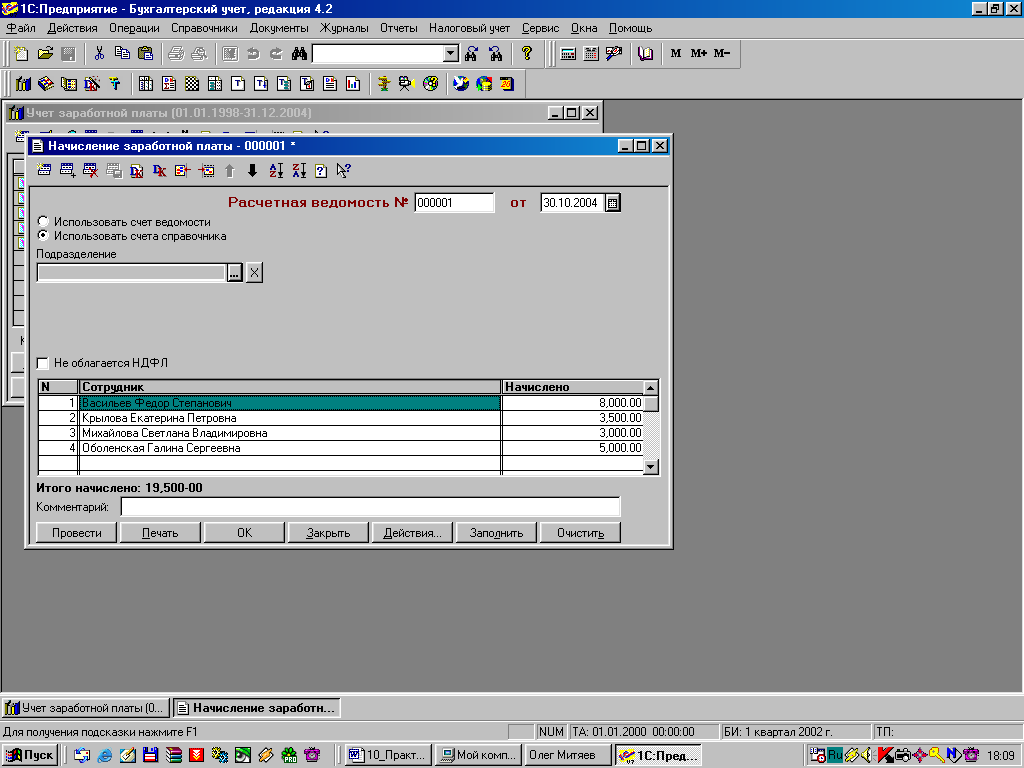The width and height of the screenshot is (1024, 768).
Task: Click the new row icon in document toolbar
Action: (x=44, y=170)
